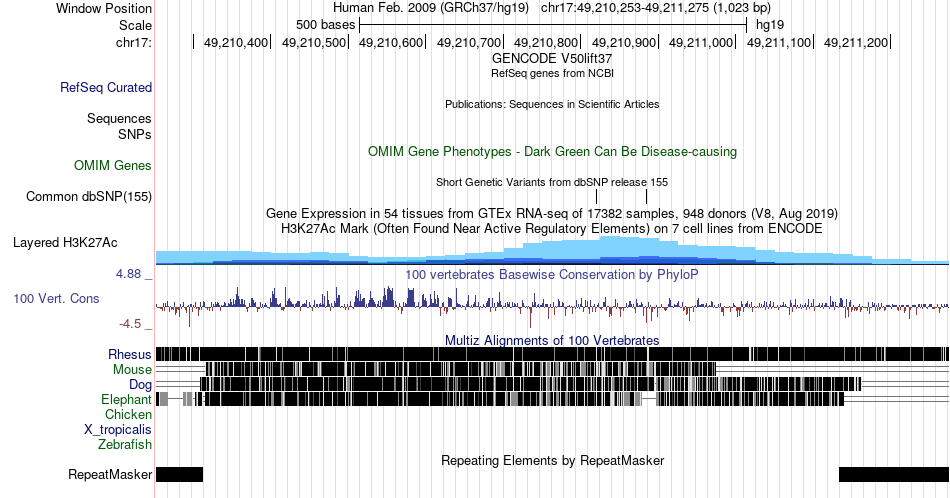Click the OMIM Genes track label
950x498 pixels.
click(x=112, y=165)
